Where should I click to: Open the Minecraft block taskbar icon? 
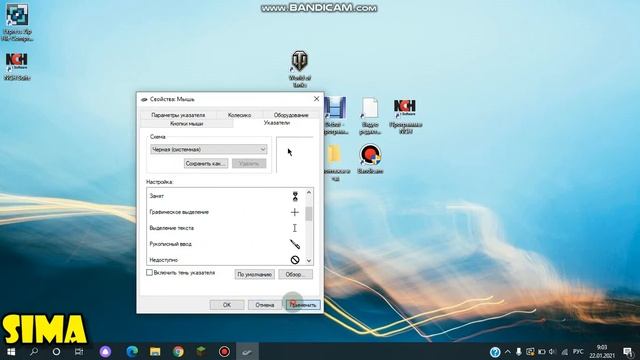click(x=201, y=351)
